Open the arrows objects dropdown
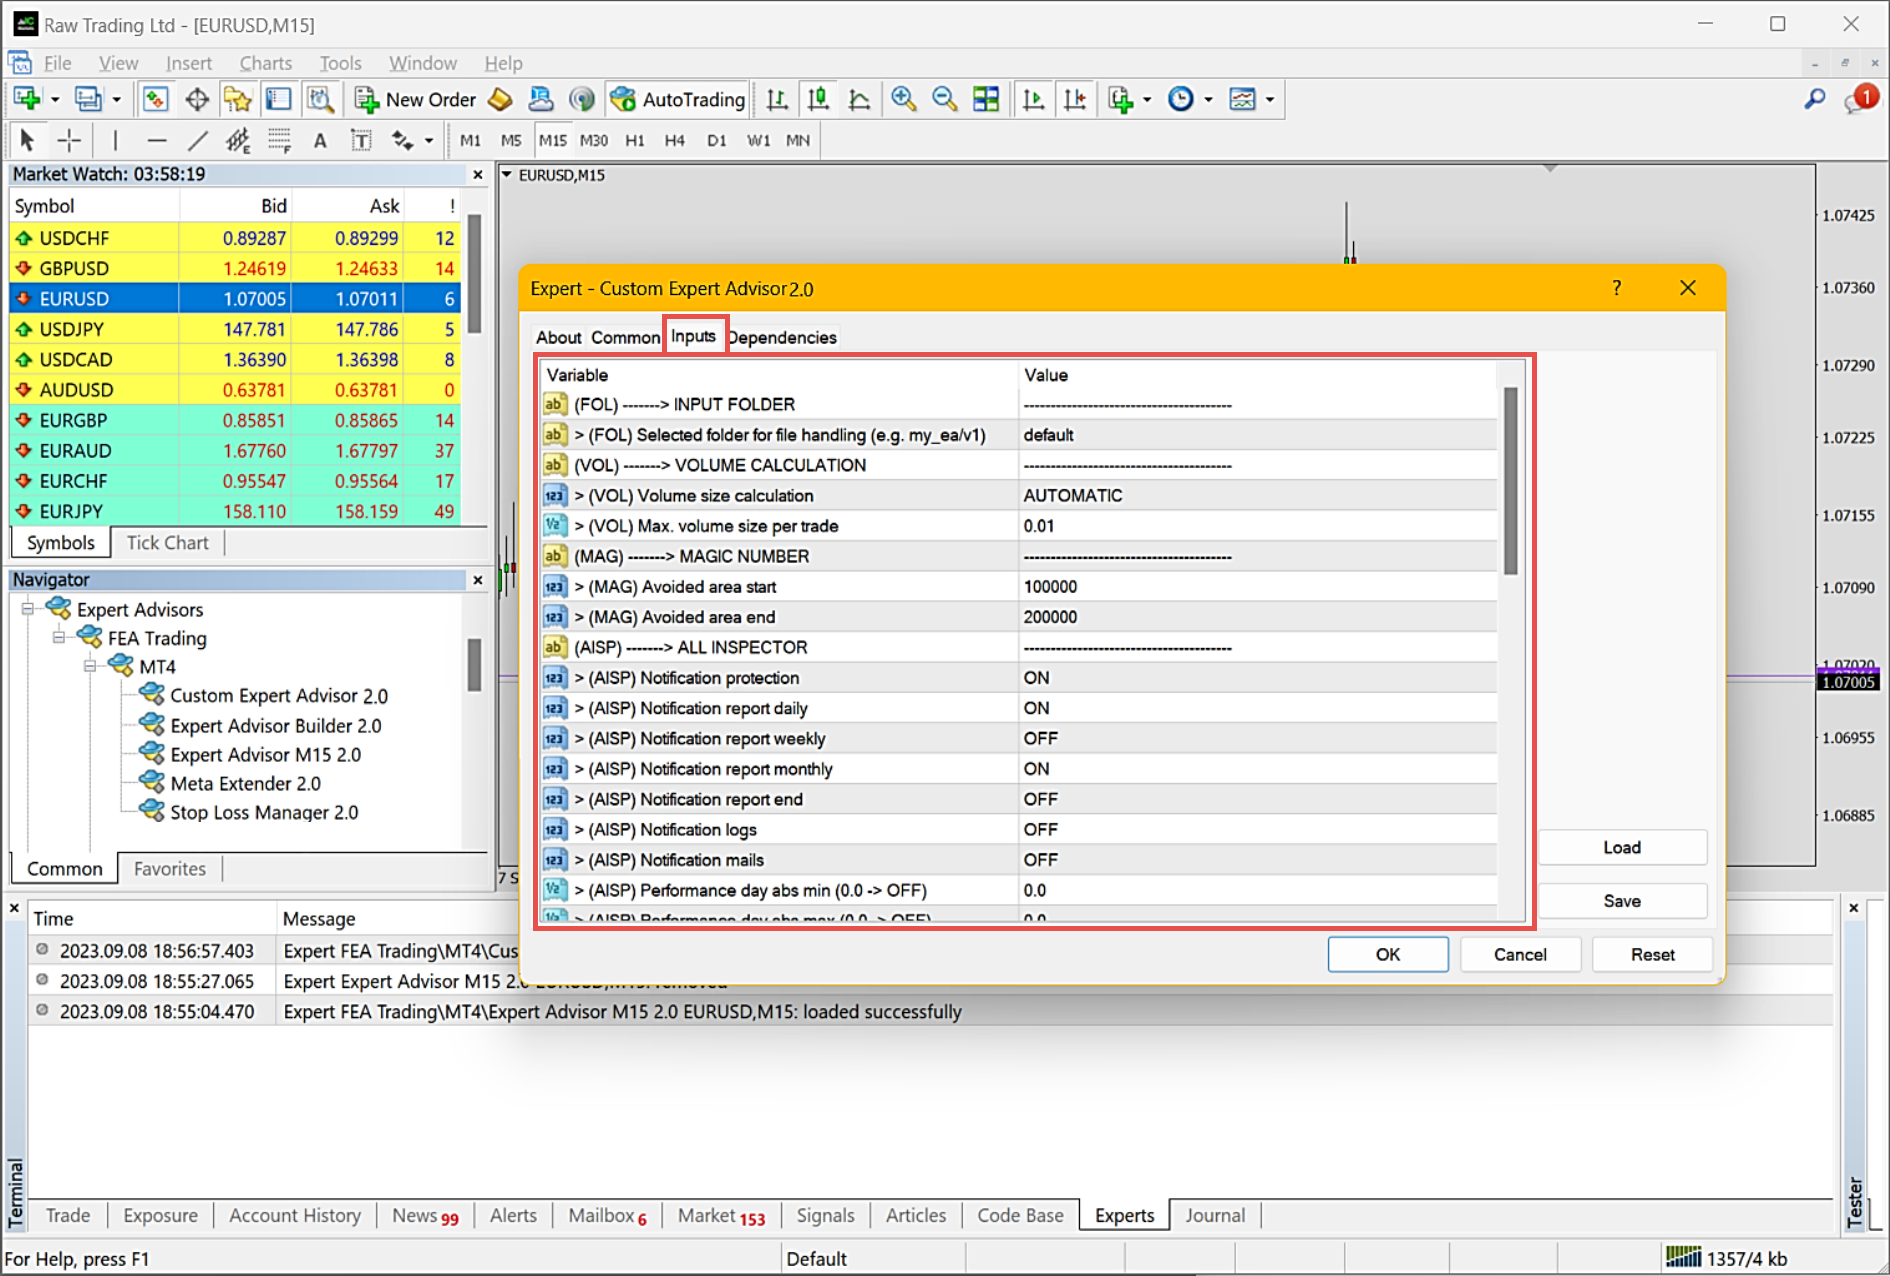1890x1276 pixels. point(428,141)
